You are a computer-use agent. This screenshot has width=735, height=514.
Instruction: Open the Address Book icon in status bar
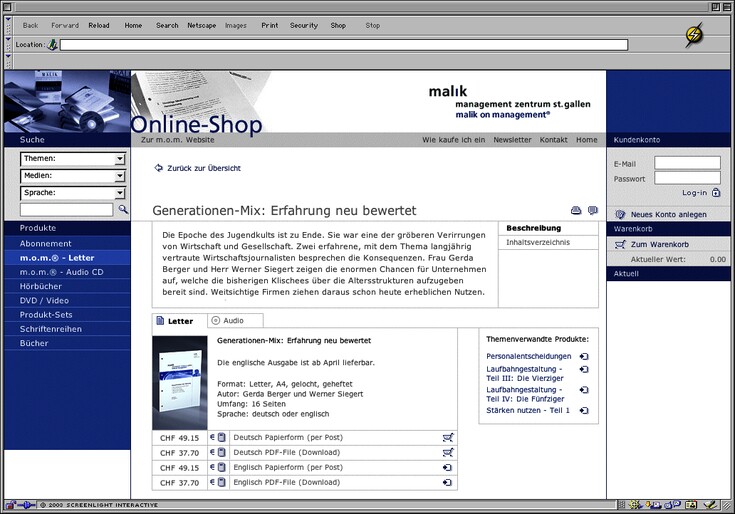pyautogui.click(x=691, y=505)
